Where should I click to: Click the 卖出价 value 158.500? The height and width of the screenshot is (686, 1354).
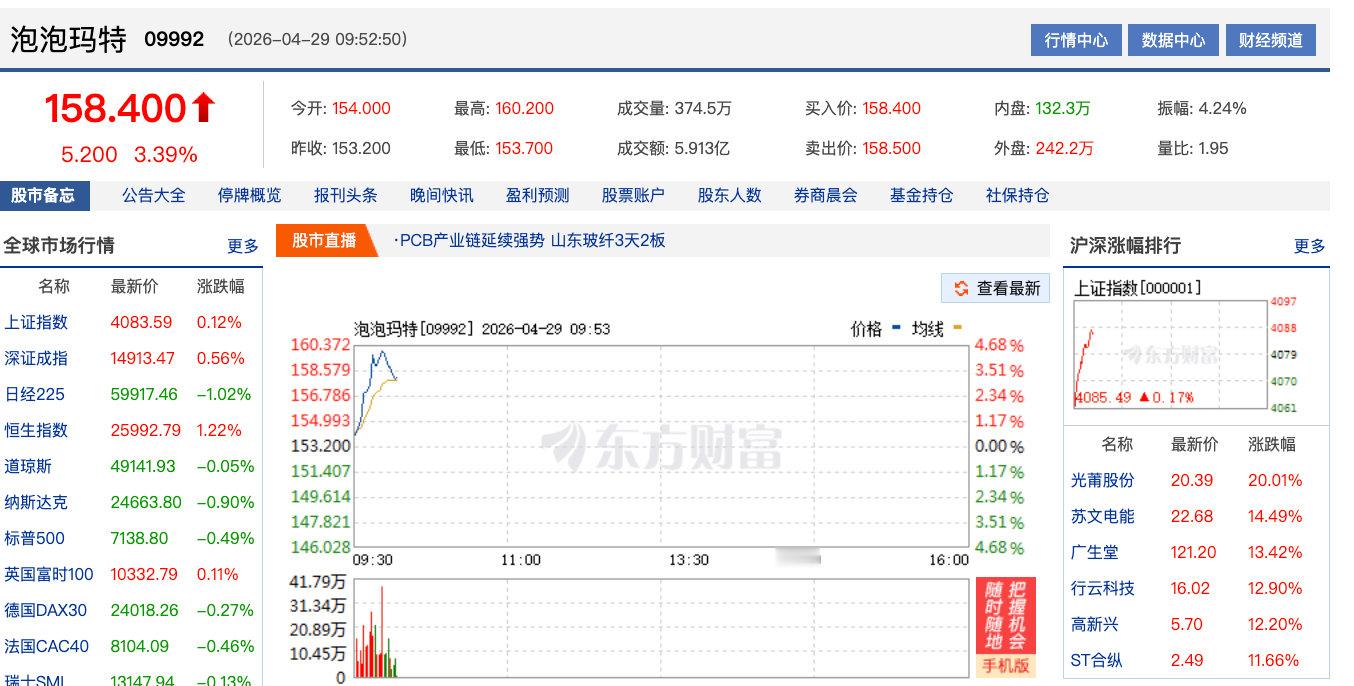coord(891,148)
